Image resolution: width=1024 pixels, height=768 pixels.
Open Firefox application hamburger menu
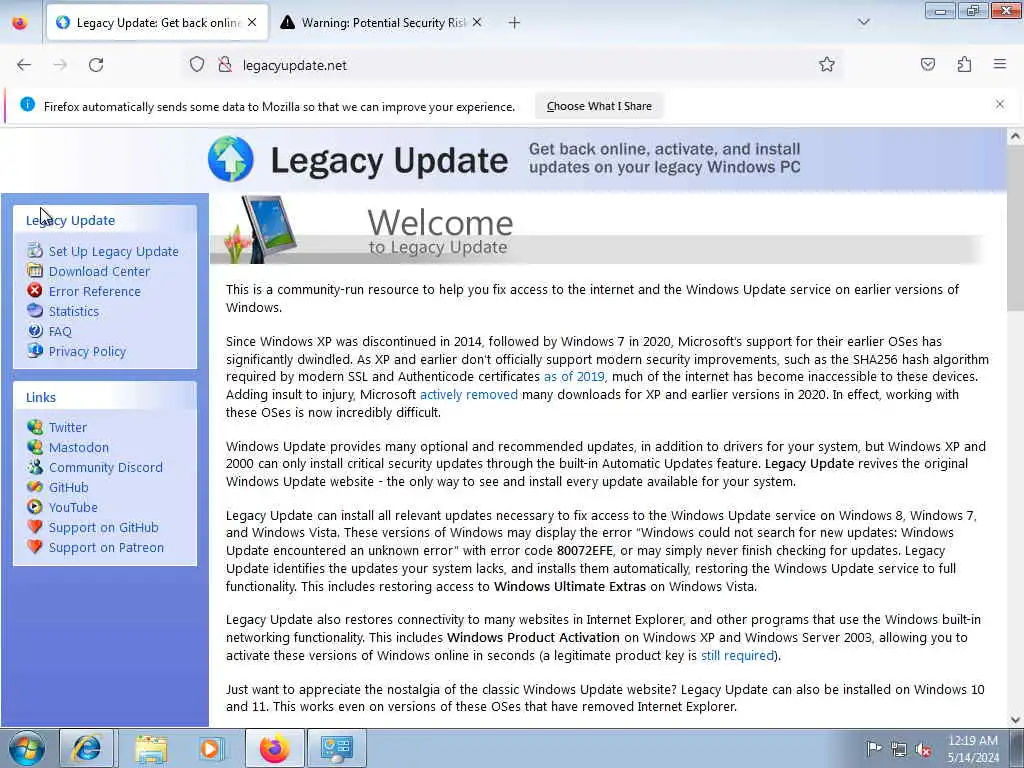tap(1000, 64)
